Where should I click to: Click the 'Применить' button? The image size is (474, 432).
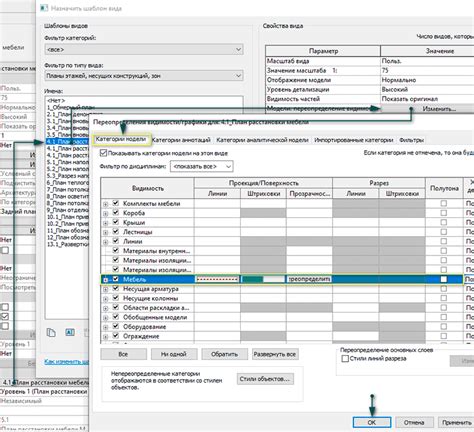click(456, 422)
